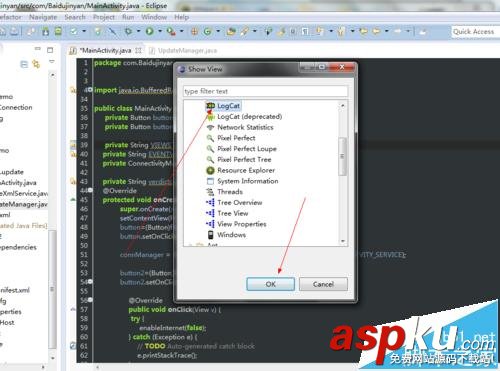Click the greyed Forward navigation arrow
The image size is (500, 371).
click(398, 31)
